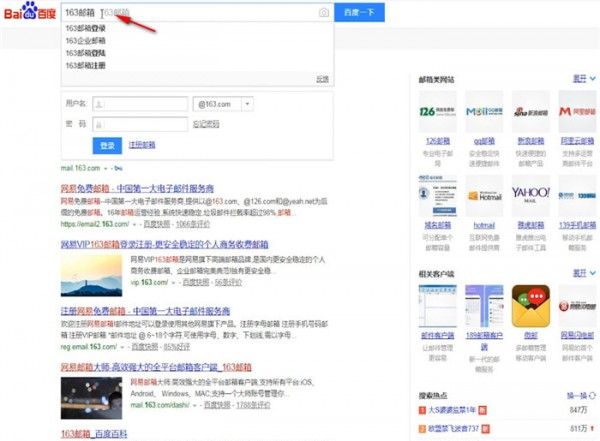The width and height of the screenshot is (600, 441).
Task: Click the mountain landscape thumbnail
Action: pyautogui.click(x=91, y=276)
